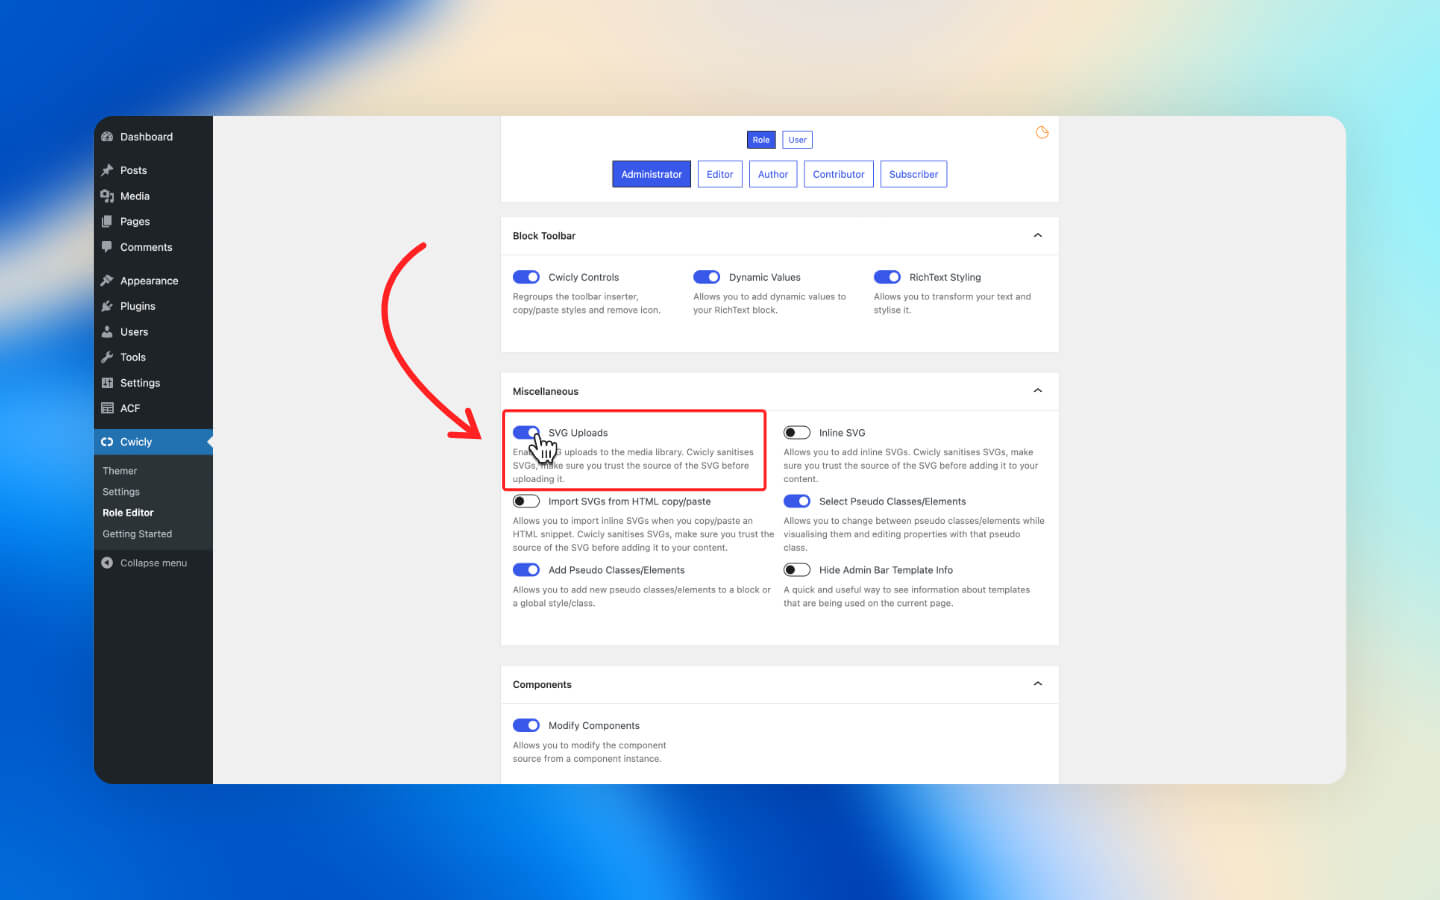Open Role Editor submenu item
1440x900 pixels.
pos(128,513)
